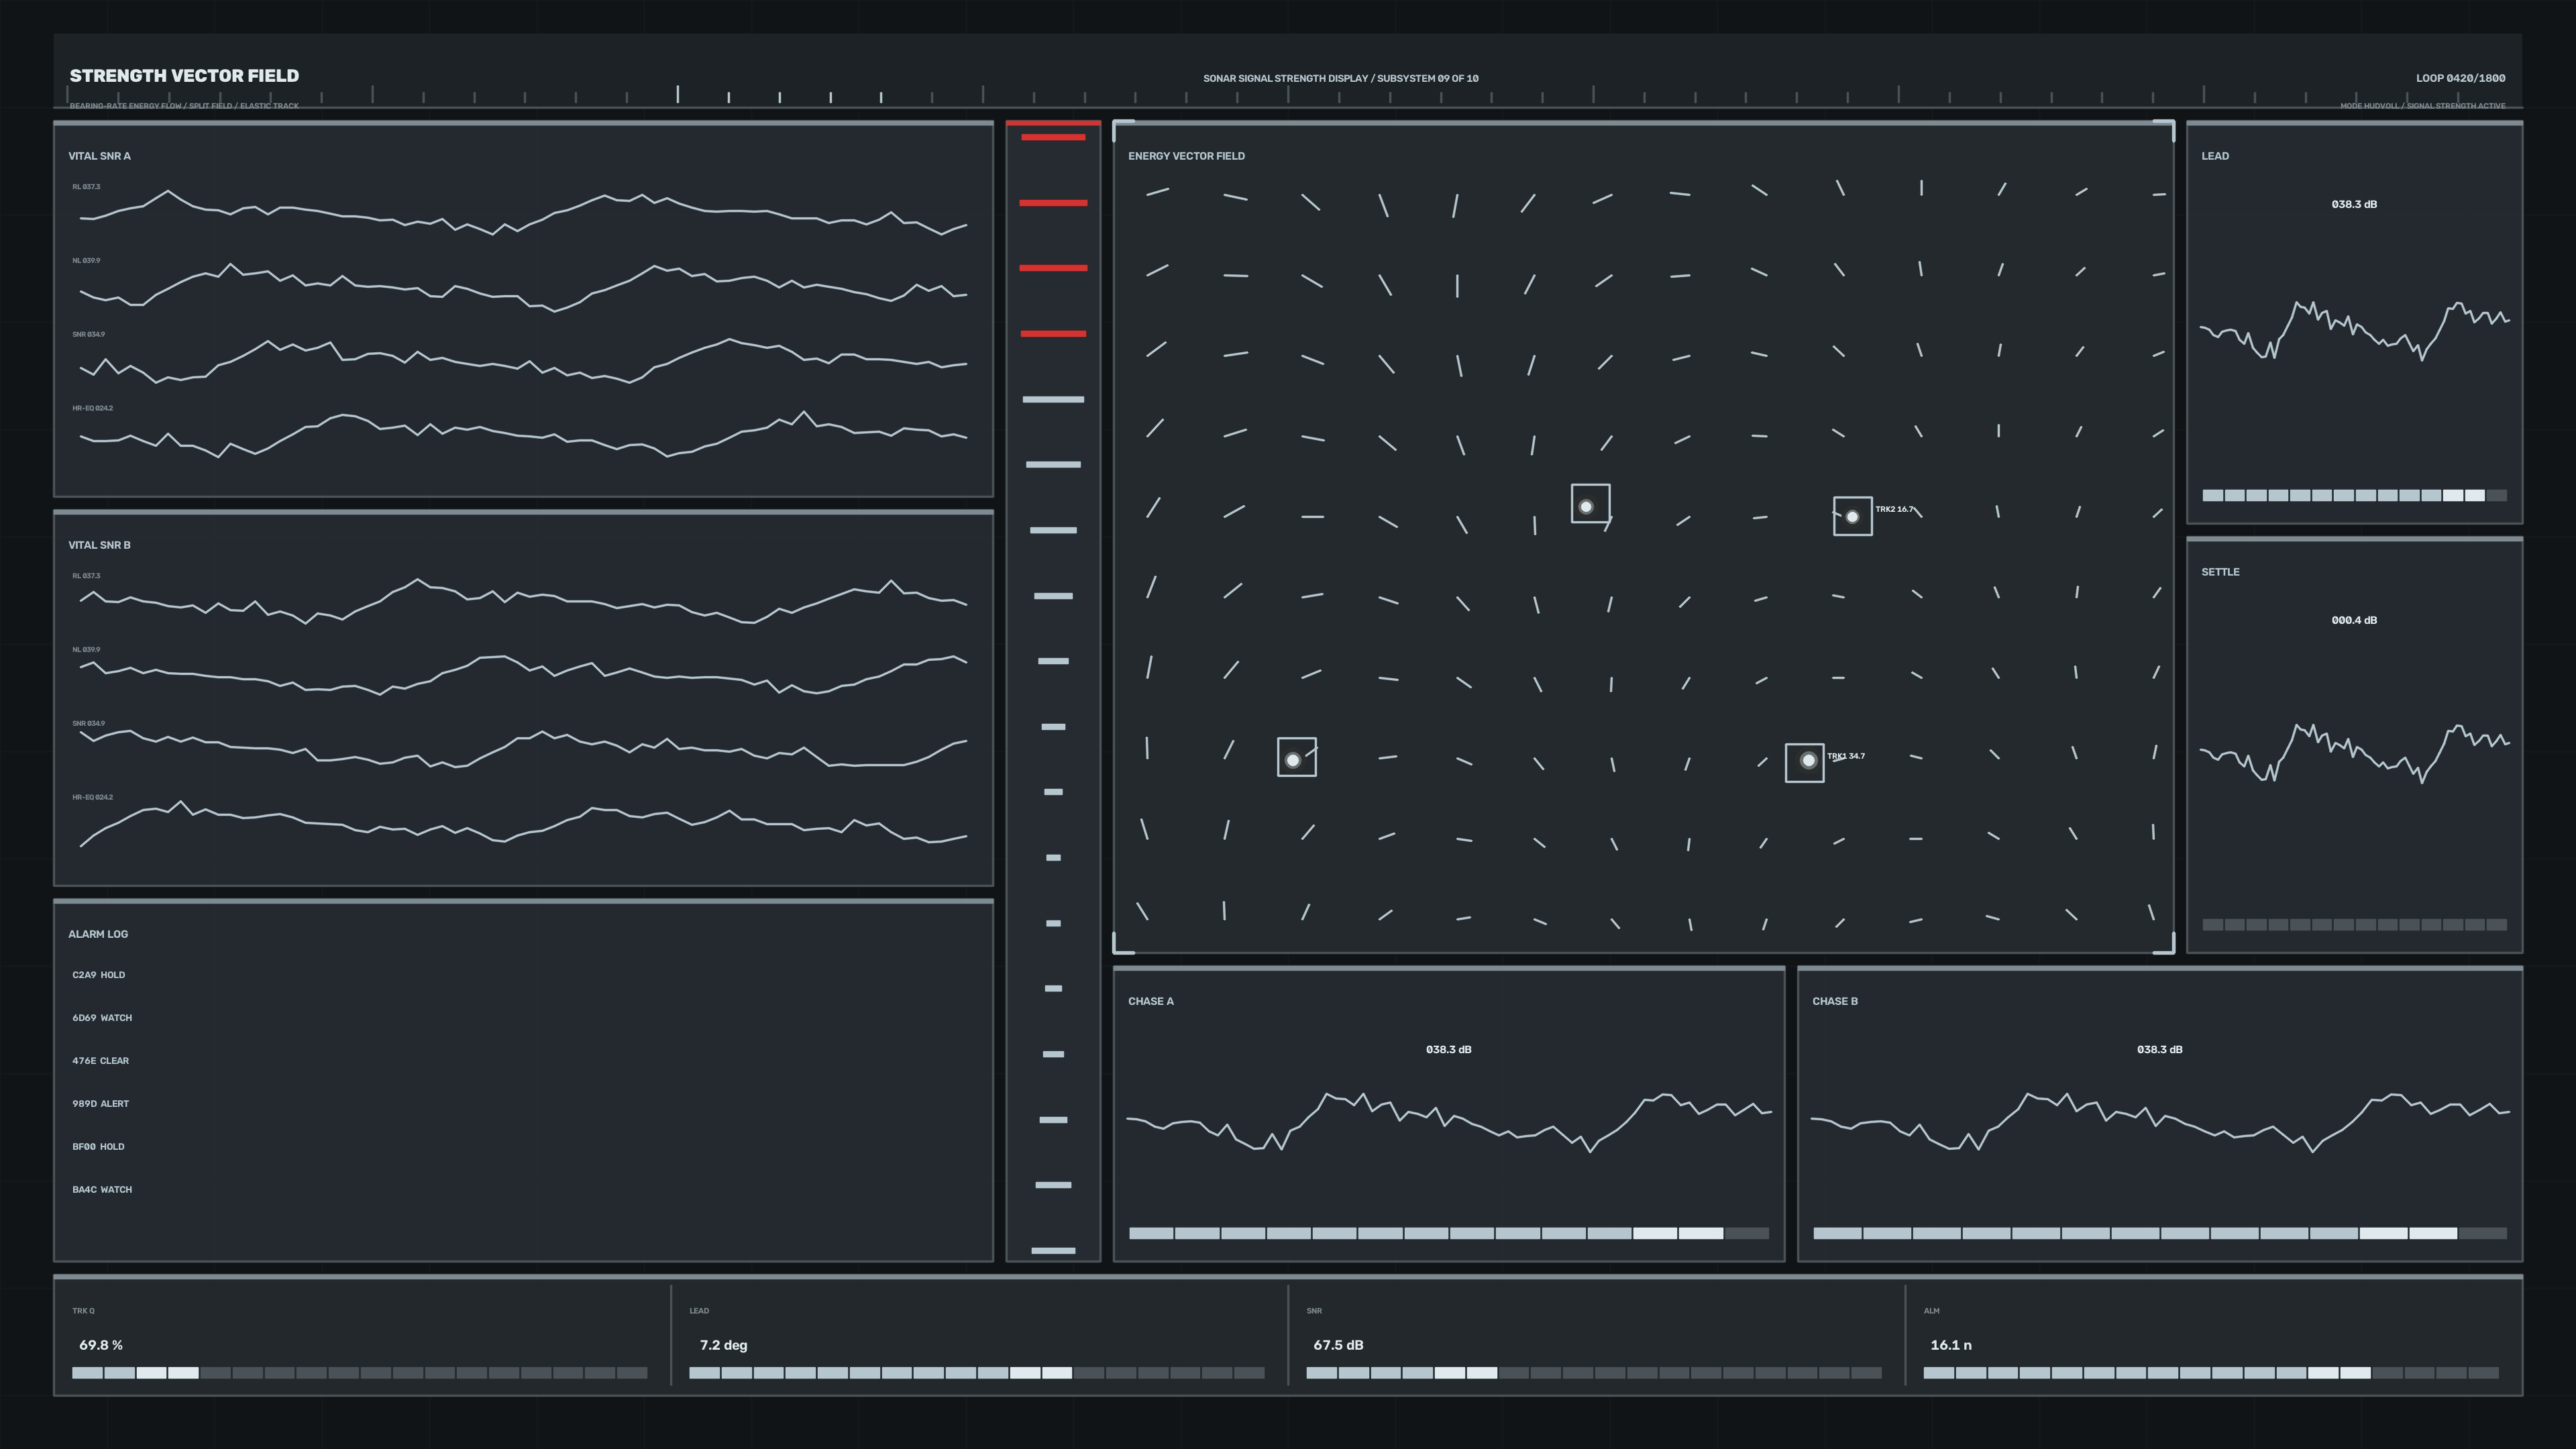Click the ALM 16.1 n segmented meter bar
Screen dimensions: 2576x1449
2210,1373
